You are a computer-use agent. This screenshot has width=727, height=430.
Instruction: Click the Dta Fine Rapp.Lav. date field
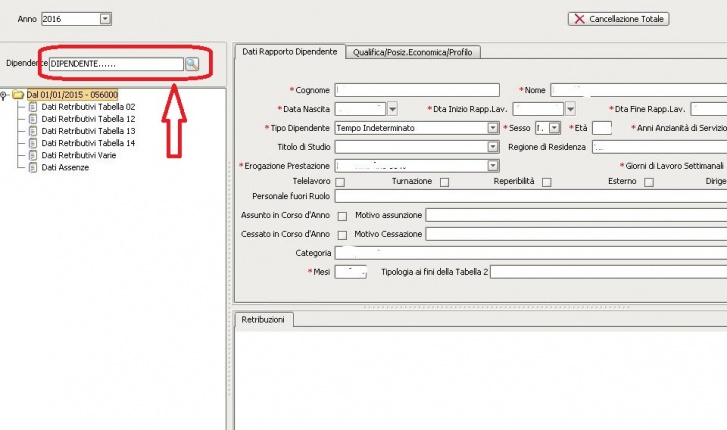(709, 109)
